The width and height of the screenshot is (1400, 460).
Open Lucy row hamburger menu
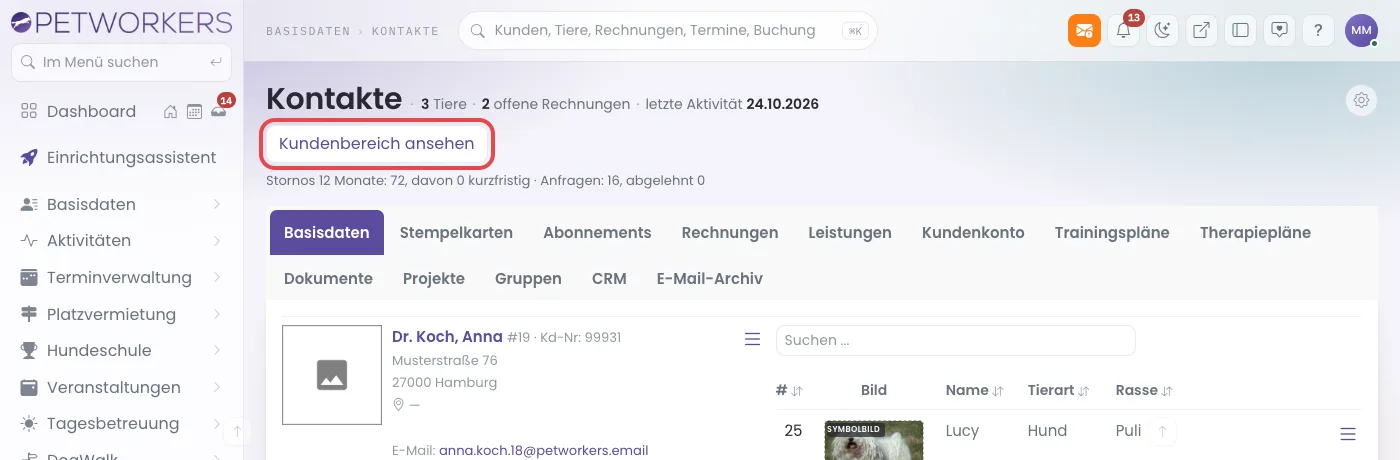[x=1348, y=434]
